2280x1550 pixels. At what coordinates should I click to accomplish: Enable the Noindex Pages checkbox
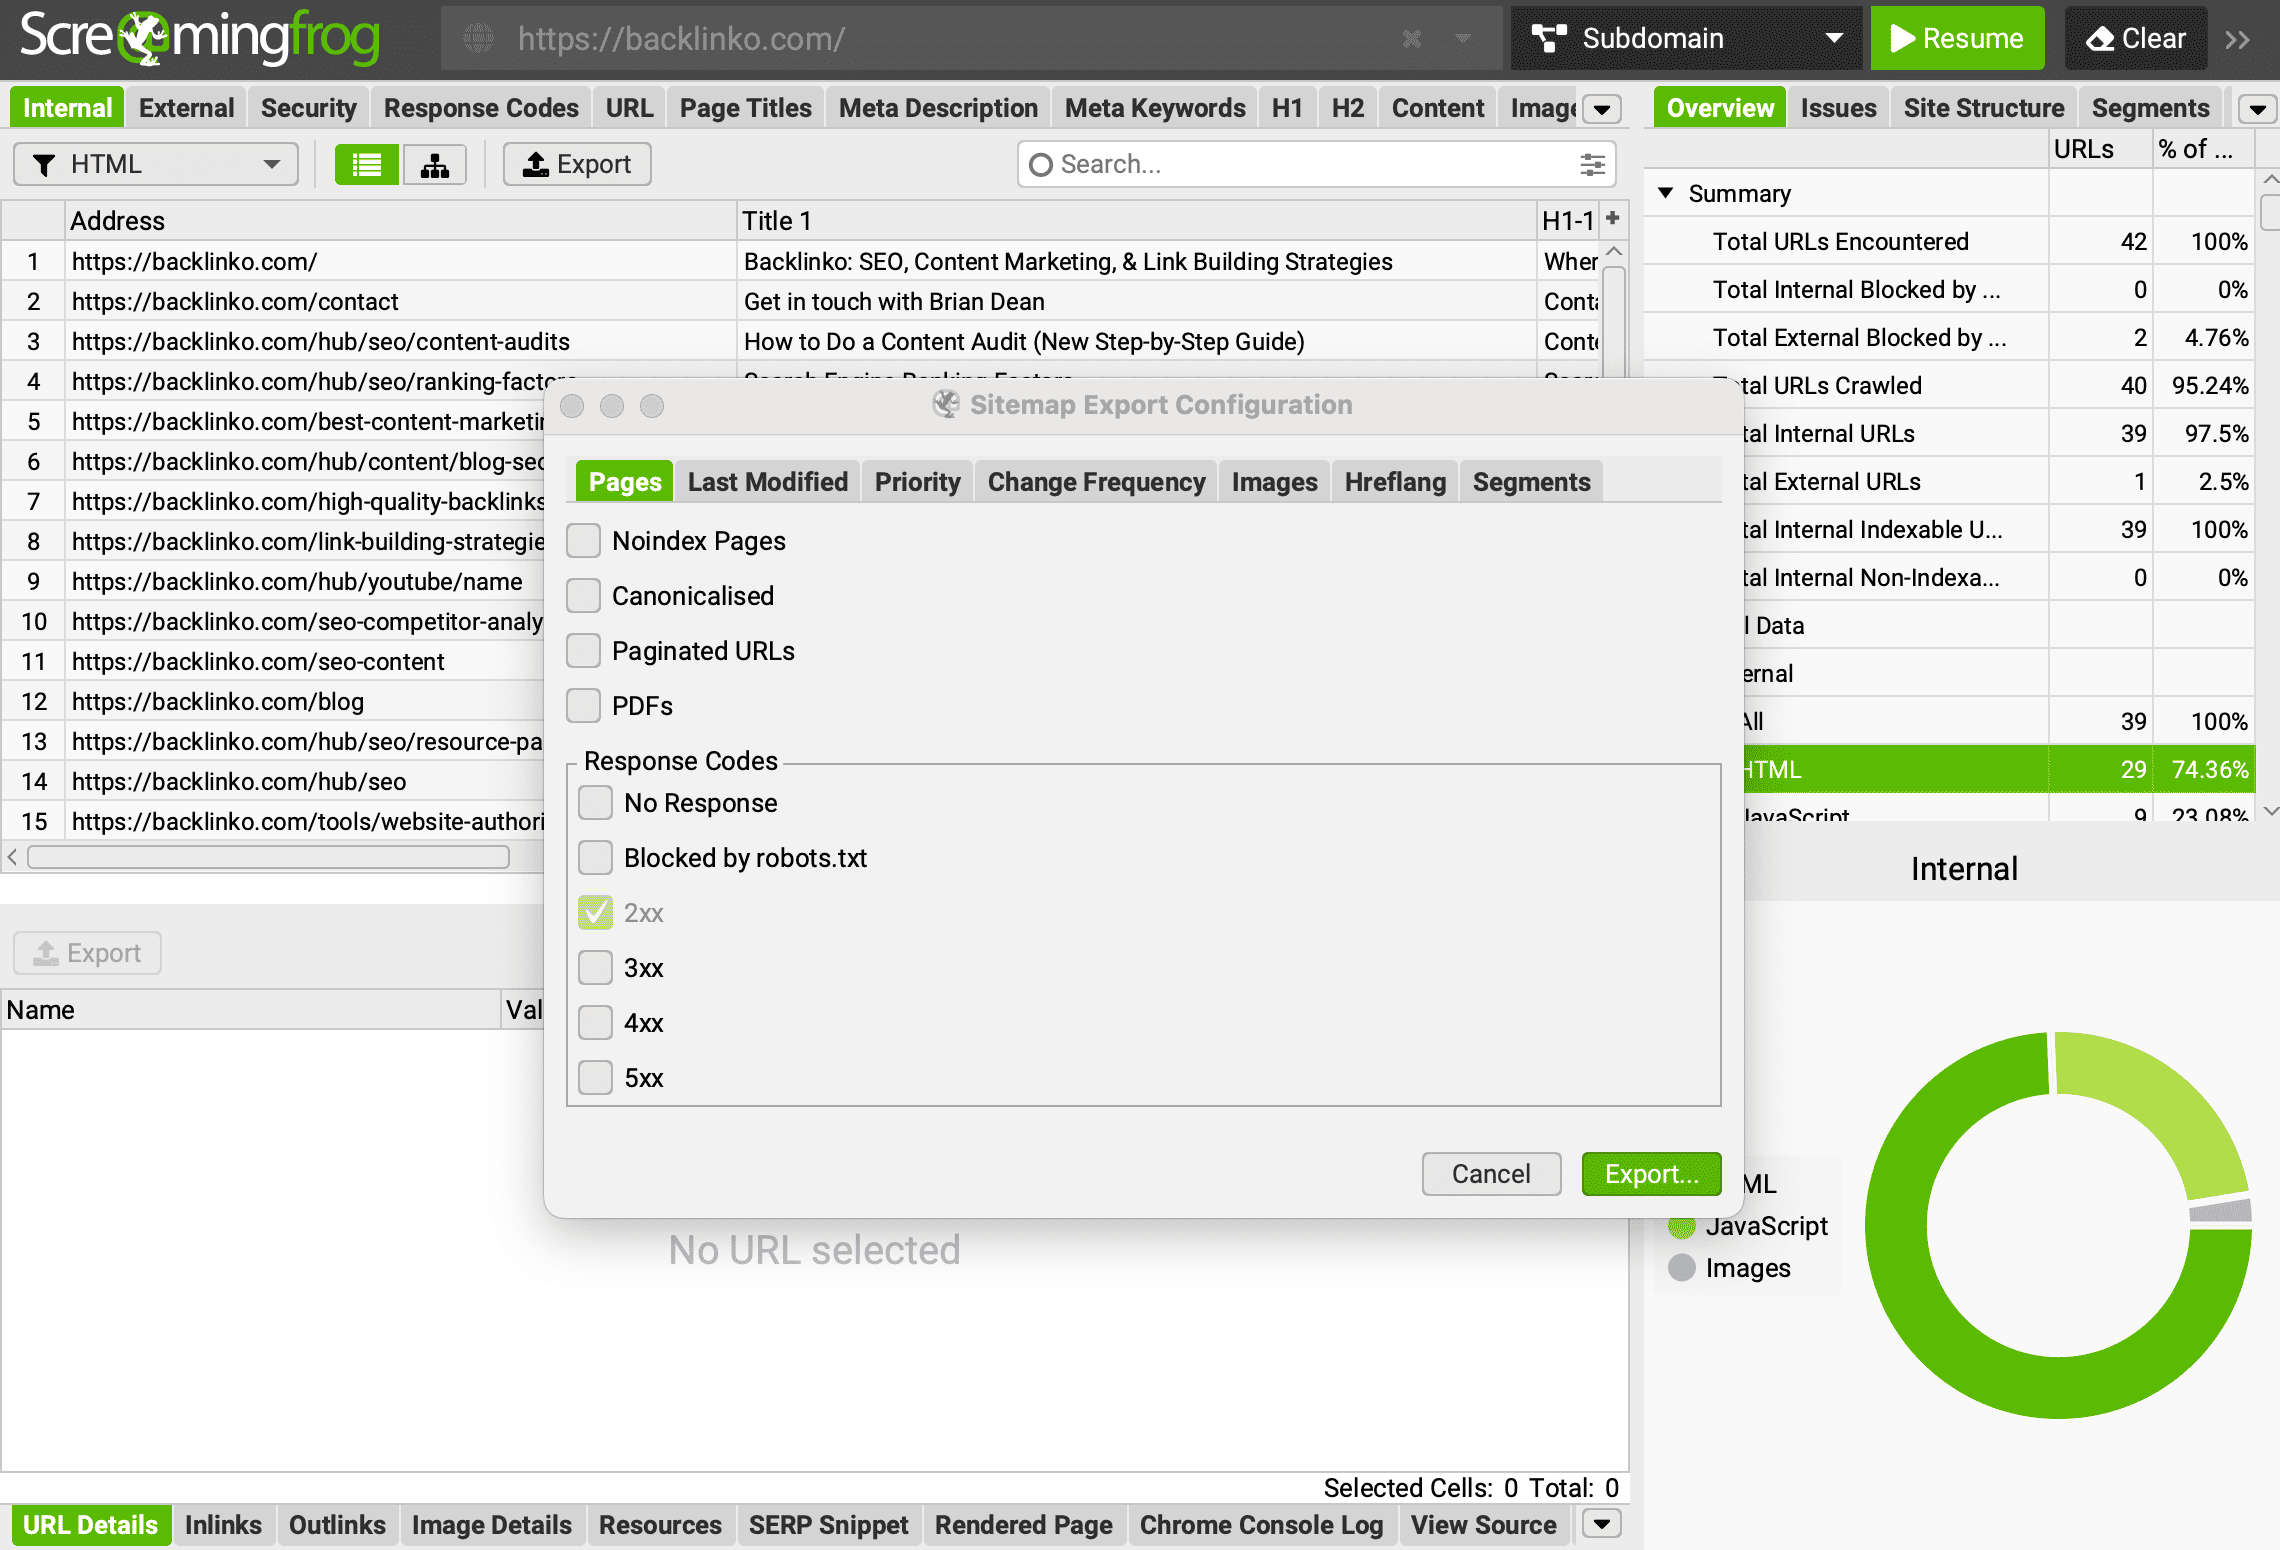click(584, 540)
